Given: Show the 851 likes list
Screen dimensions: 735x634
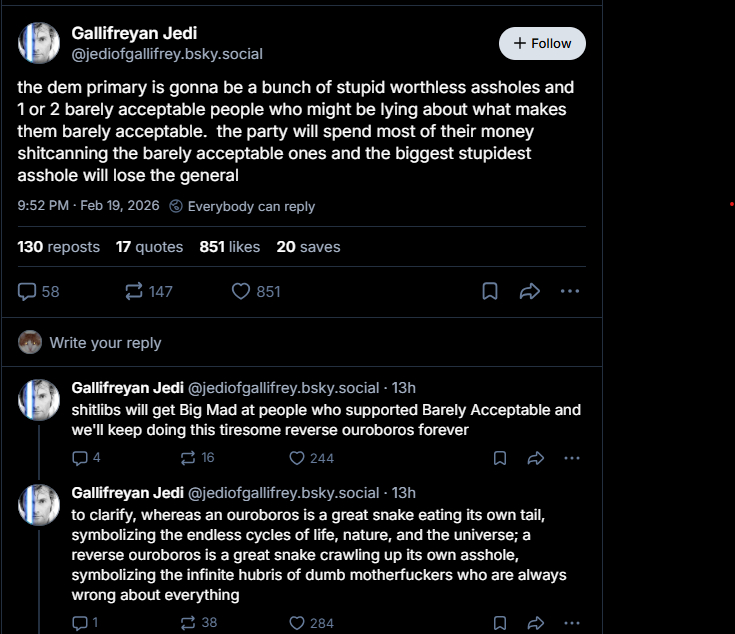Looking at the screenshot, I should tap(229, 246).
